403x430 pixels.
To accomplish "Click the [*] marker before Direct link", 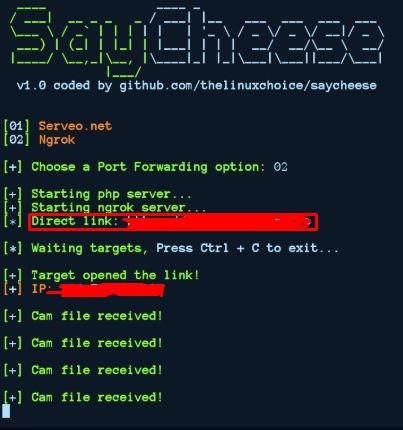I will tap(13, 222).
